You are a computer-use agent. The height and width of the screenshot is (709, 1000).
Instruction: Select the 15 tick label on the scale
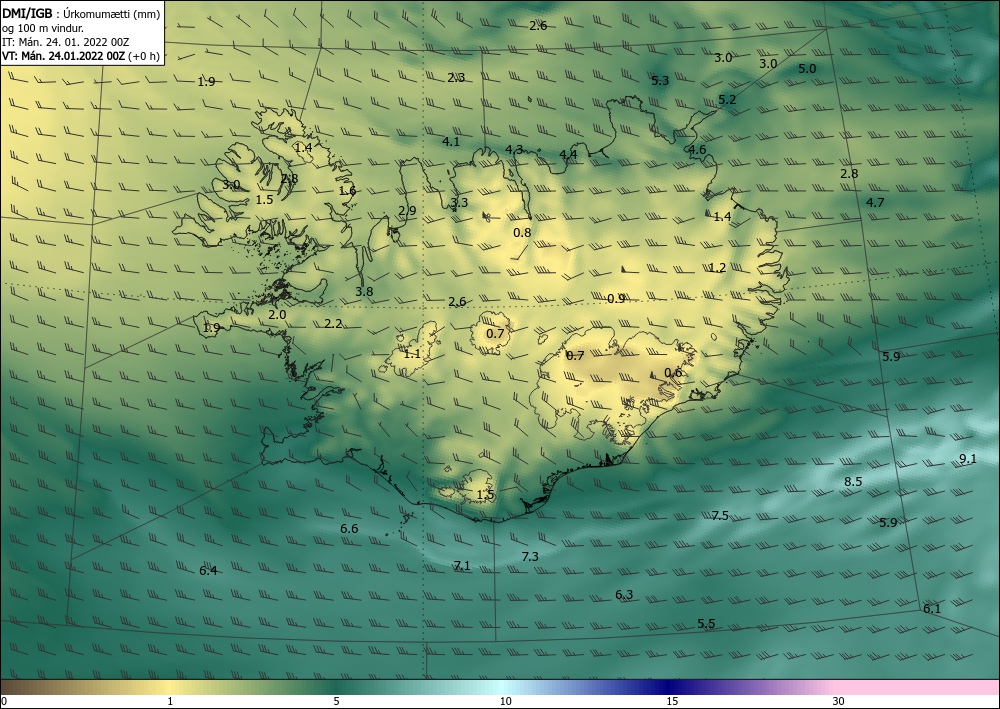pos(672,702)
